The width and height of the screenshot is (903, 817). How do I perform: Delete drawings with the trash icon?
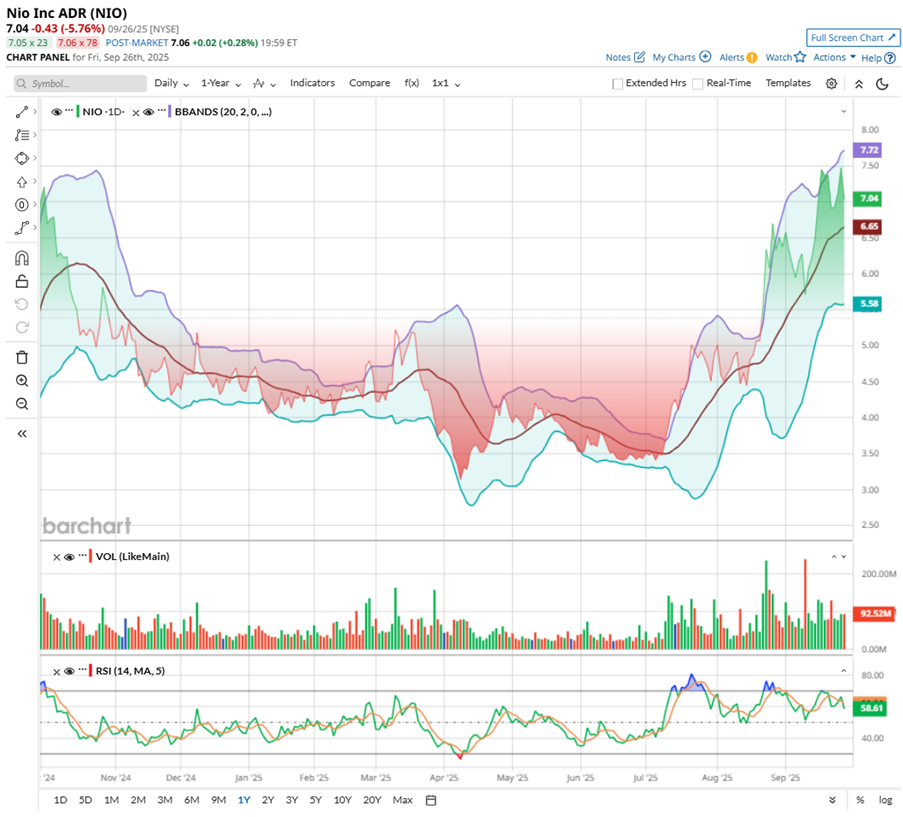pos(22,358)
